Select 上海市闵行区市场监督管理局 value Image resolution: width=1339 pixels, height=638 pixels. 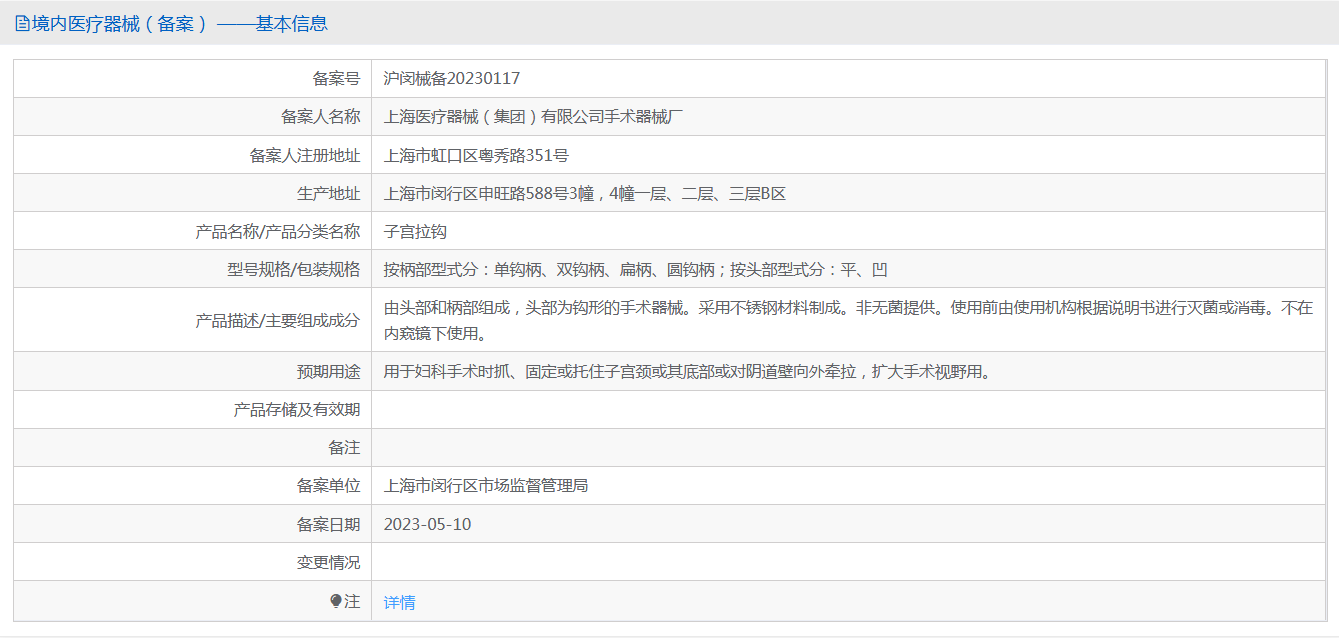(486, 486)
